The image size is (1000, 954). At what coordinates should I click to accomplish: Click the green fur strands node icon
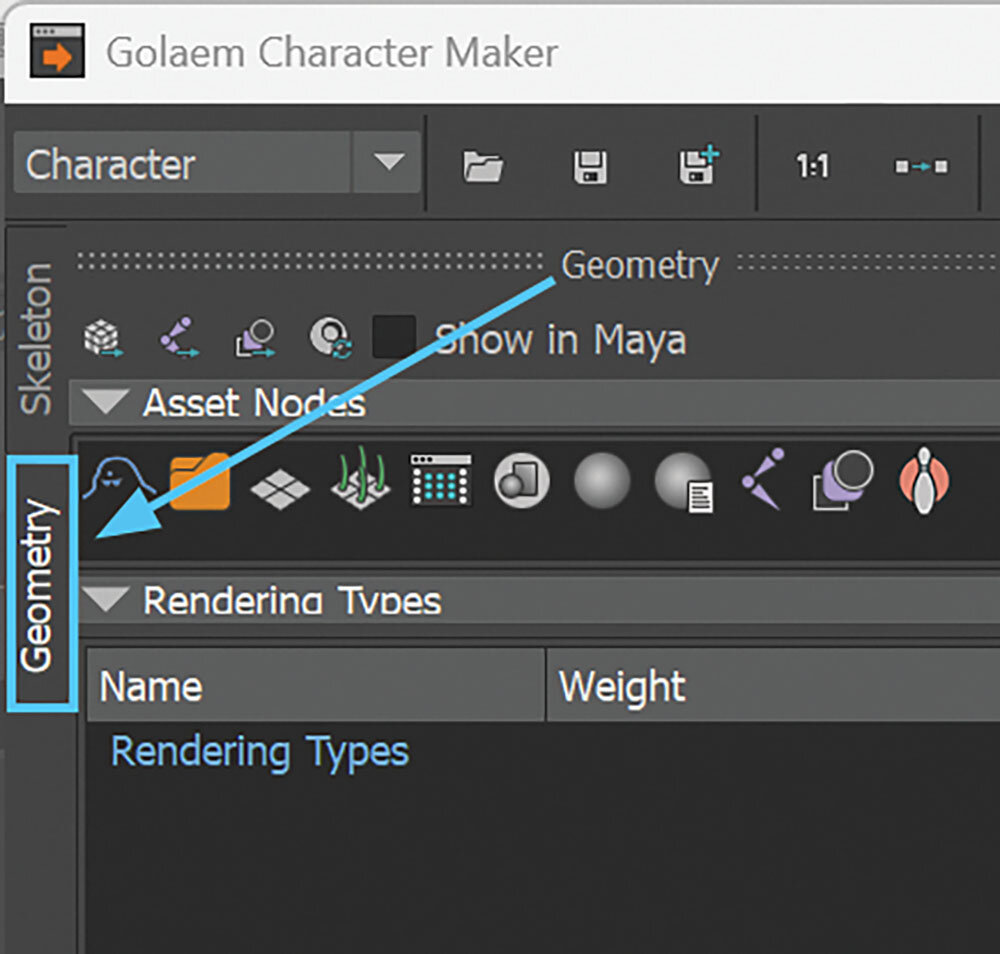tap(360, 478)
